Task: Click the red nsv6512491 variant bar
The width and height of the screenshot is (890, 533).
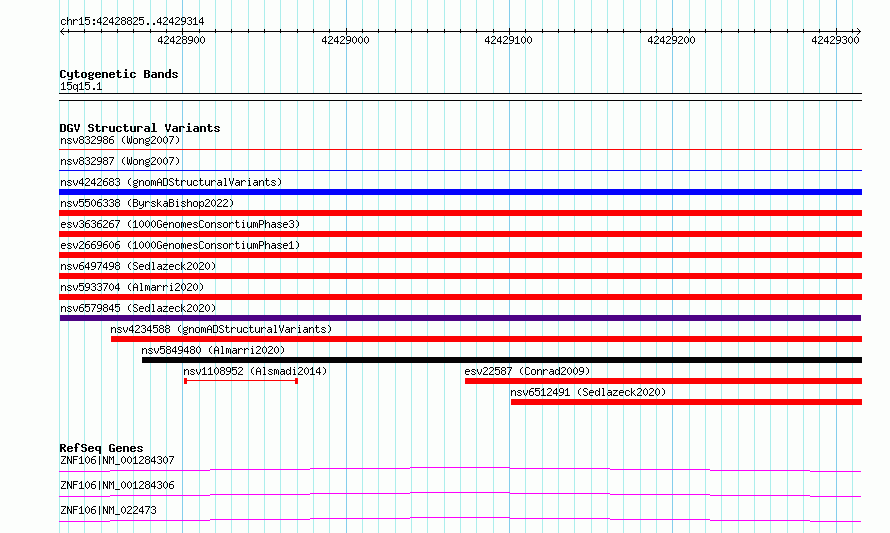Action: coord(686,402)
